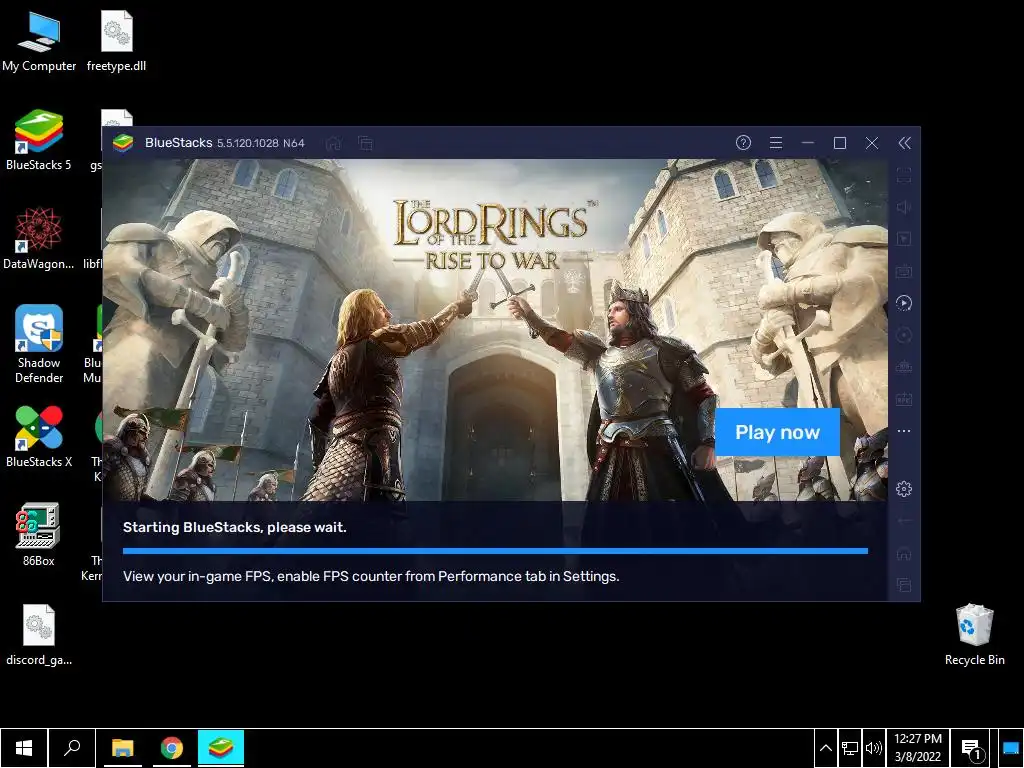The width and height of the screenshot is (1024, 768).
Task: Select discord_ga... file on desktop
Action: tap(39, 635)
